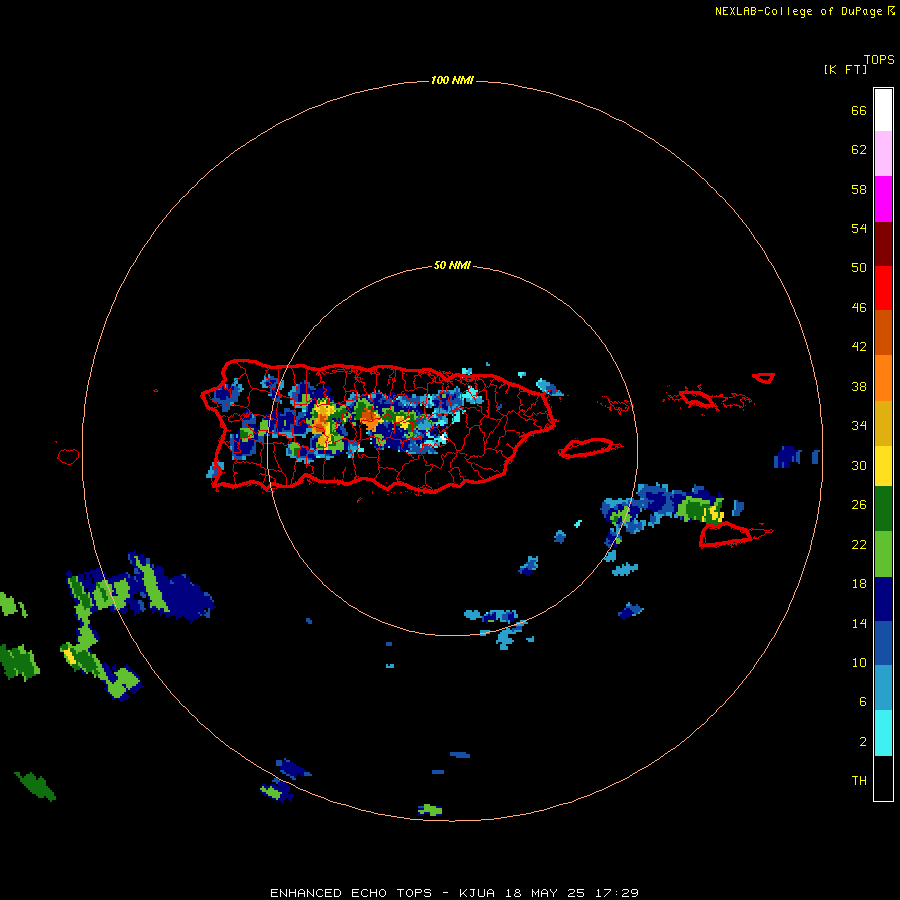This screenshot has width=900, height=900.
Task: Click the '17:29' timestamp text
Action: tap(618, 893)
